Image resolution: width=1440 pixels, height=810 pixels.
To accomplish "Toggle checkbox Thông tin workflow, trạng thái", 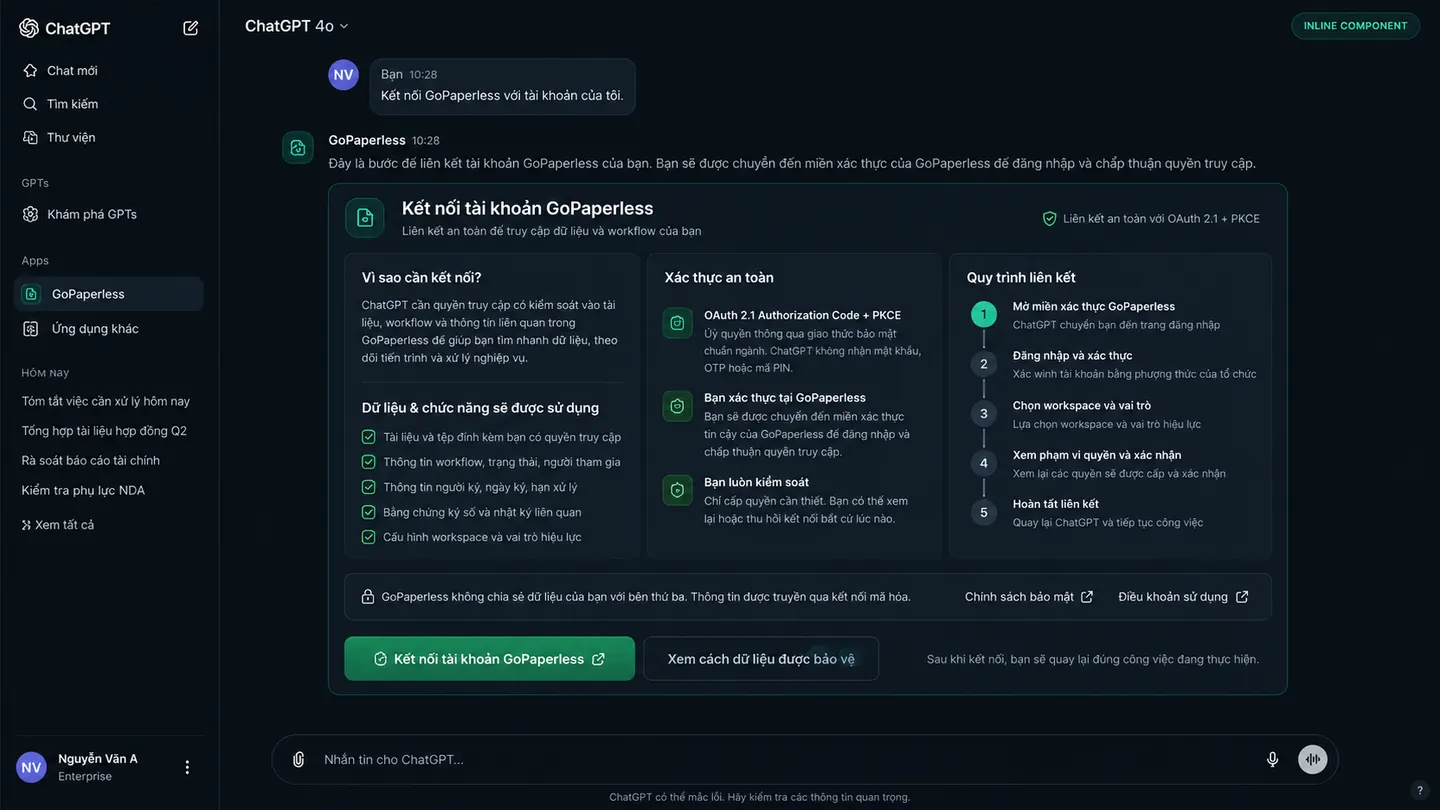I will coord(368,462).
